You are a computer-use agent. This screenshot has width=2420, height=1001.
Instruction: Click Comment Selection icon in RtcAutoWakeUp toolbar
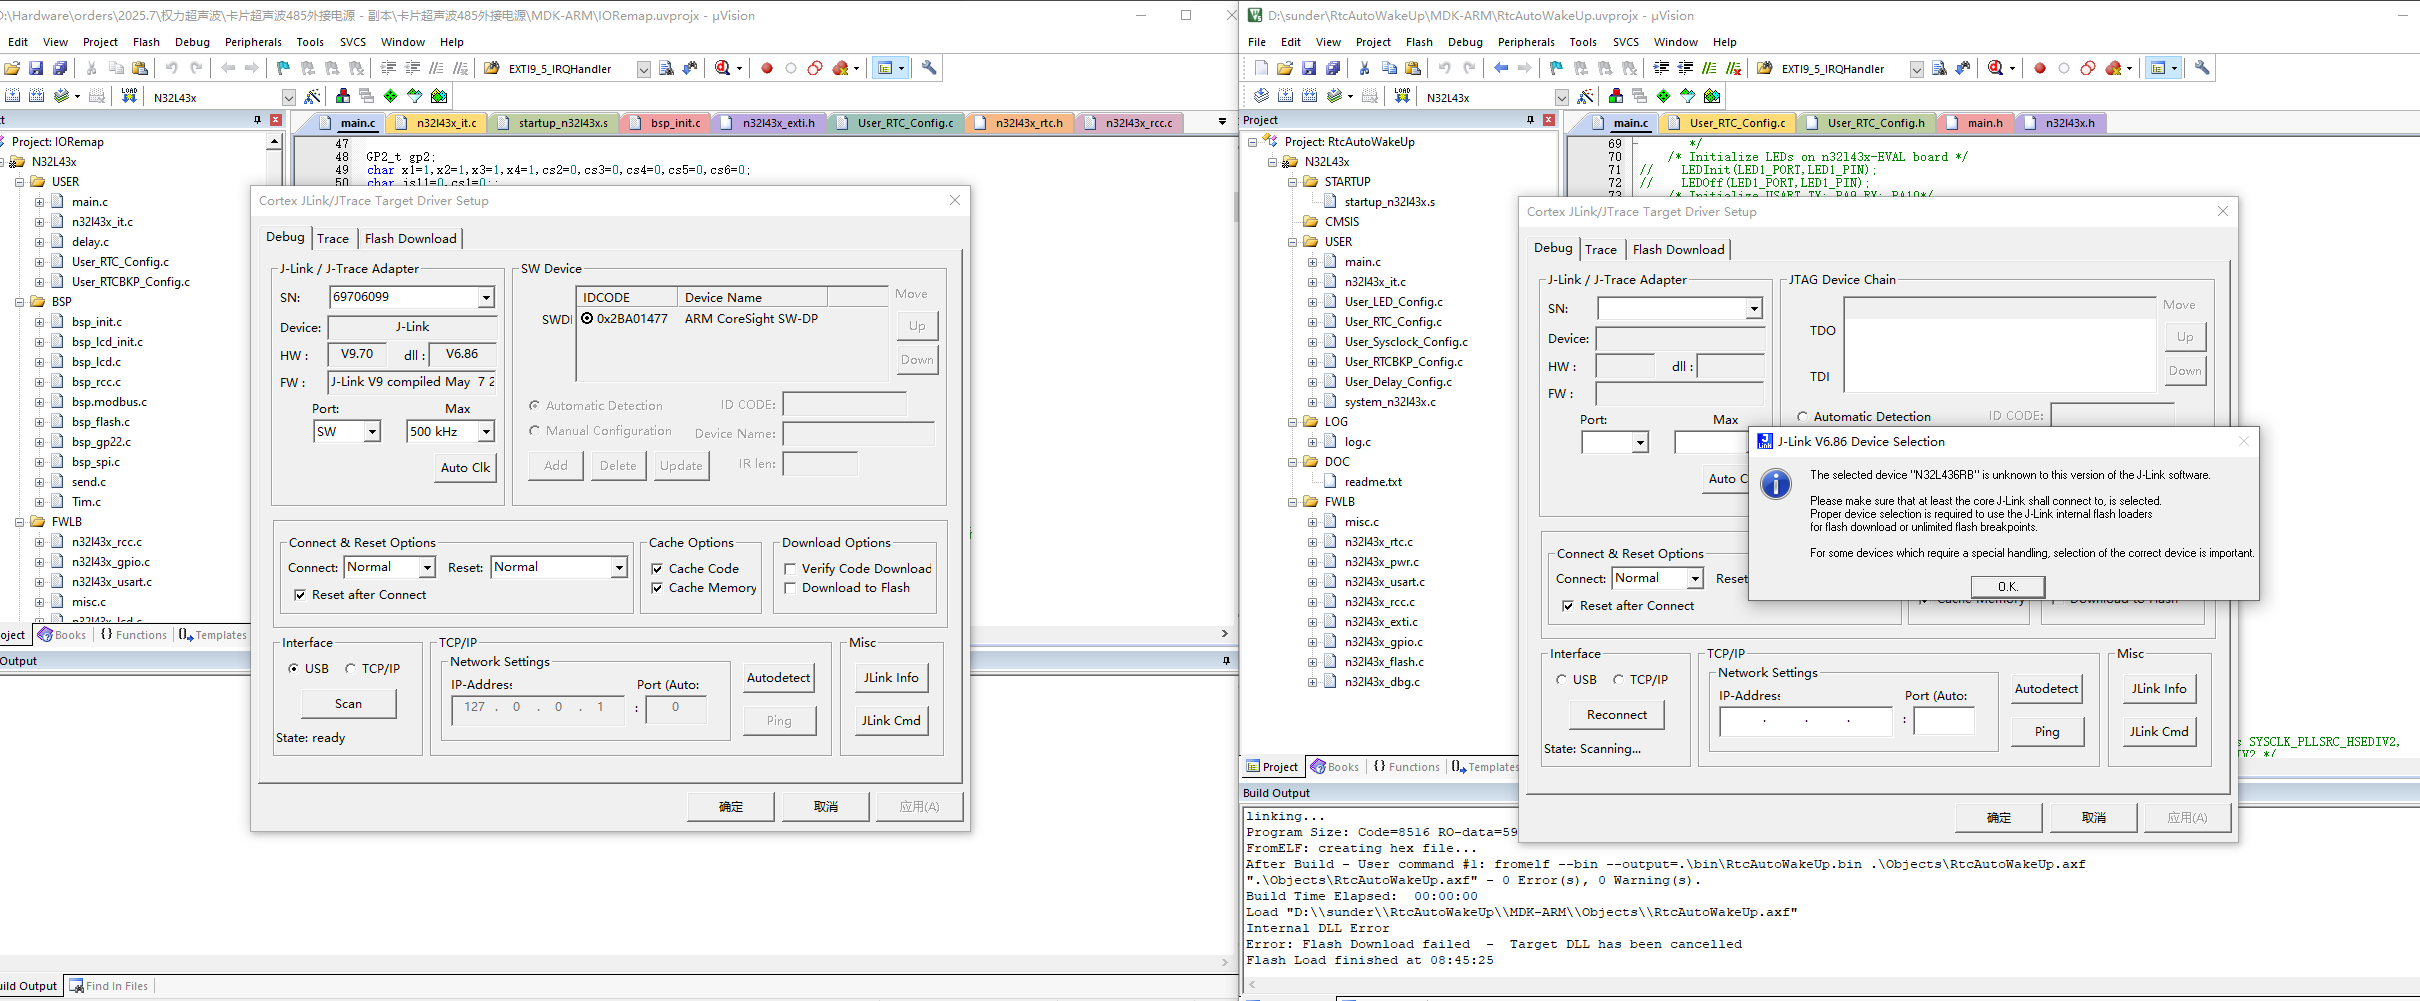[x=1709, y=68]
